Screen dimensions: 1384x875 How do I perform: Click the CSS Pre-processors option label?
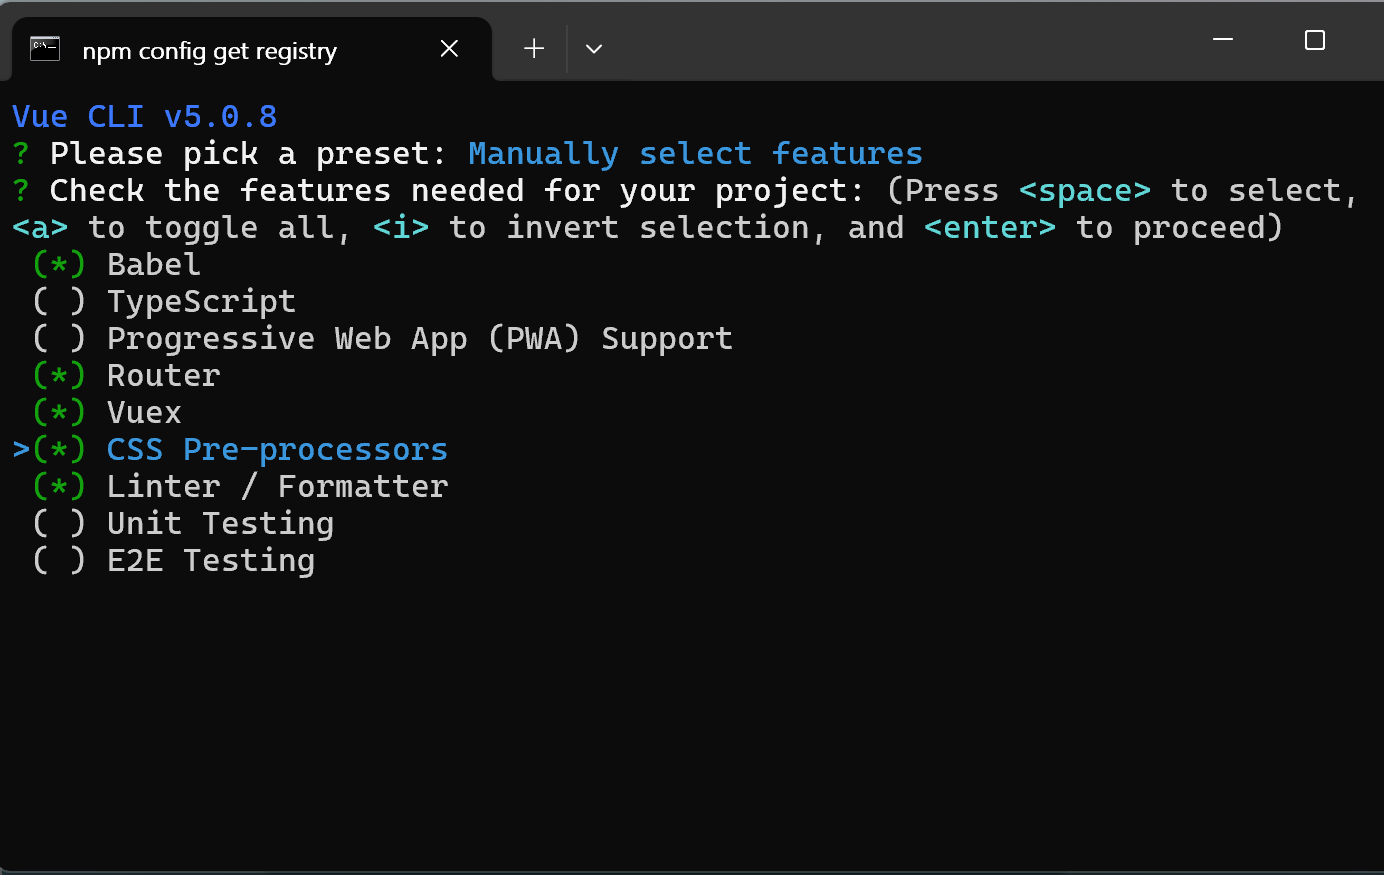point(277,450)
